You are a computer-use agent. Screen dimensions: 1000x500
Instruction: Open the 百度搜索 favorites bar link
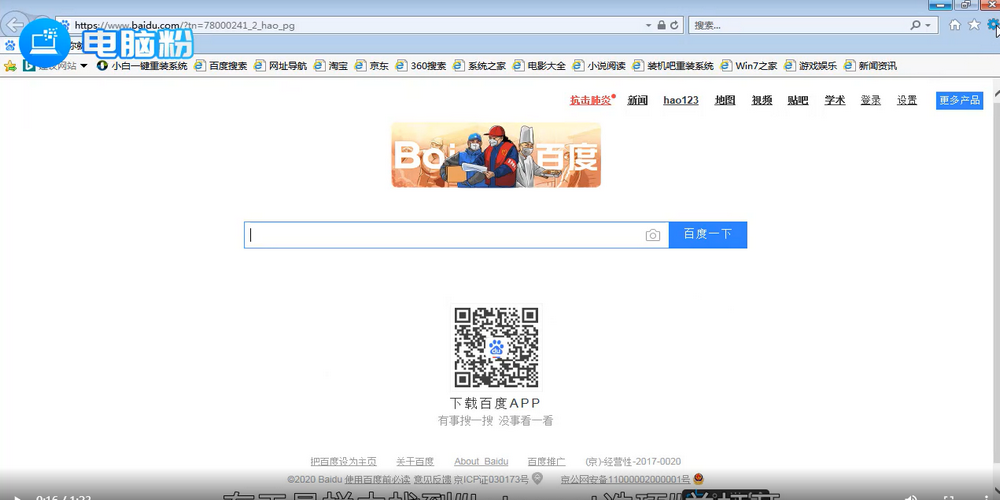click(221, 66)
